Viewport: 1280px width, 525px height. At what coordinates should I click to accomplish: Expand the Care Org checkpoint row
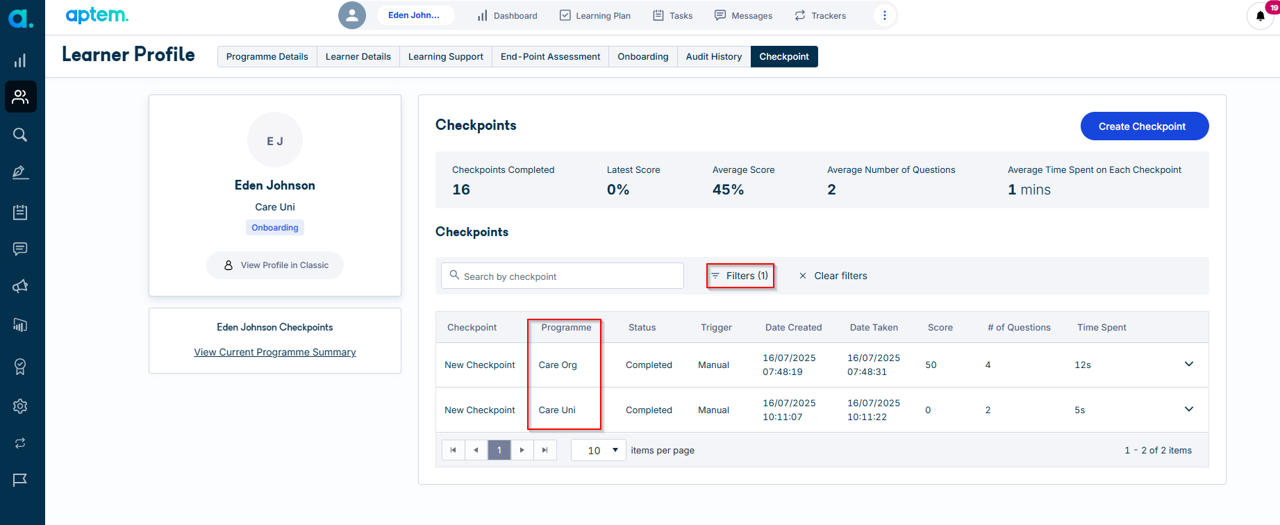click(x=1189, y=364)
